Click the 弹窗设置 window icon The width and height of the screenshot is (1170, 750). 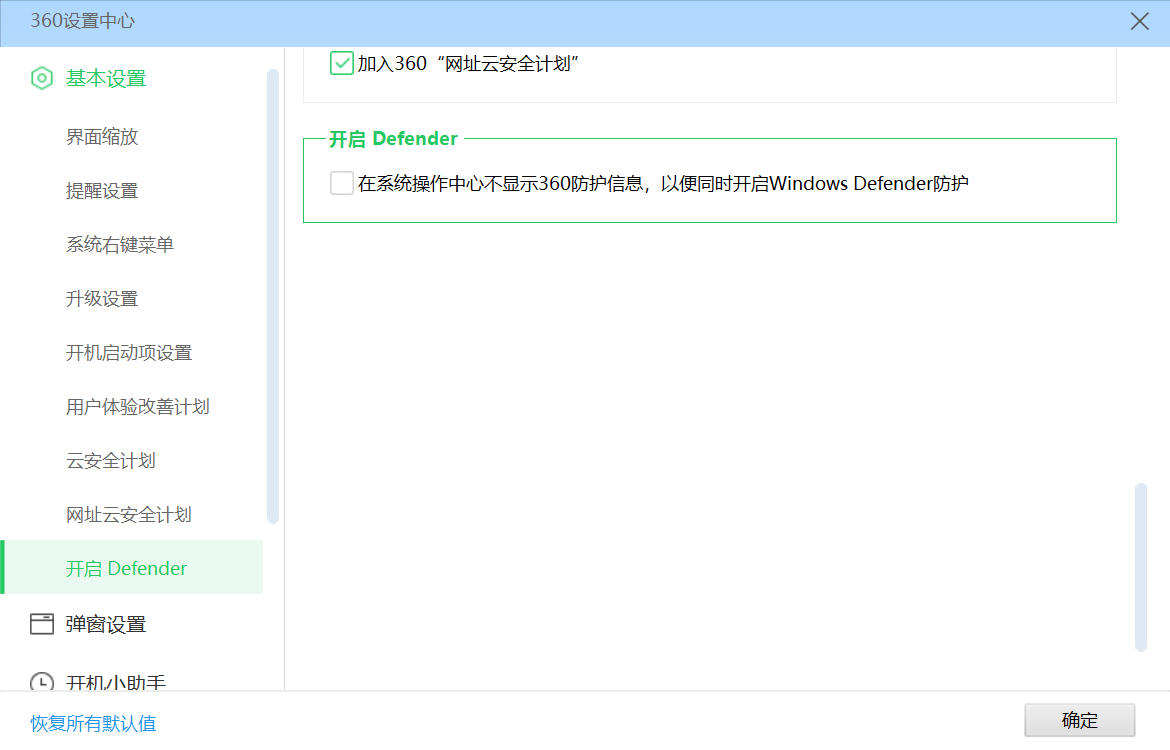42,624
